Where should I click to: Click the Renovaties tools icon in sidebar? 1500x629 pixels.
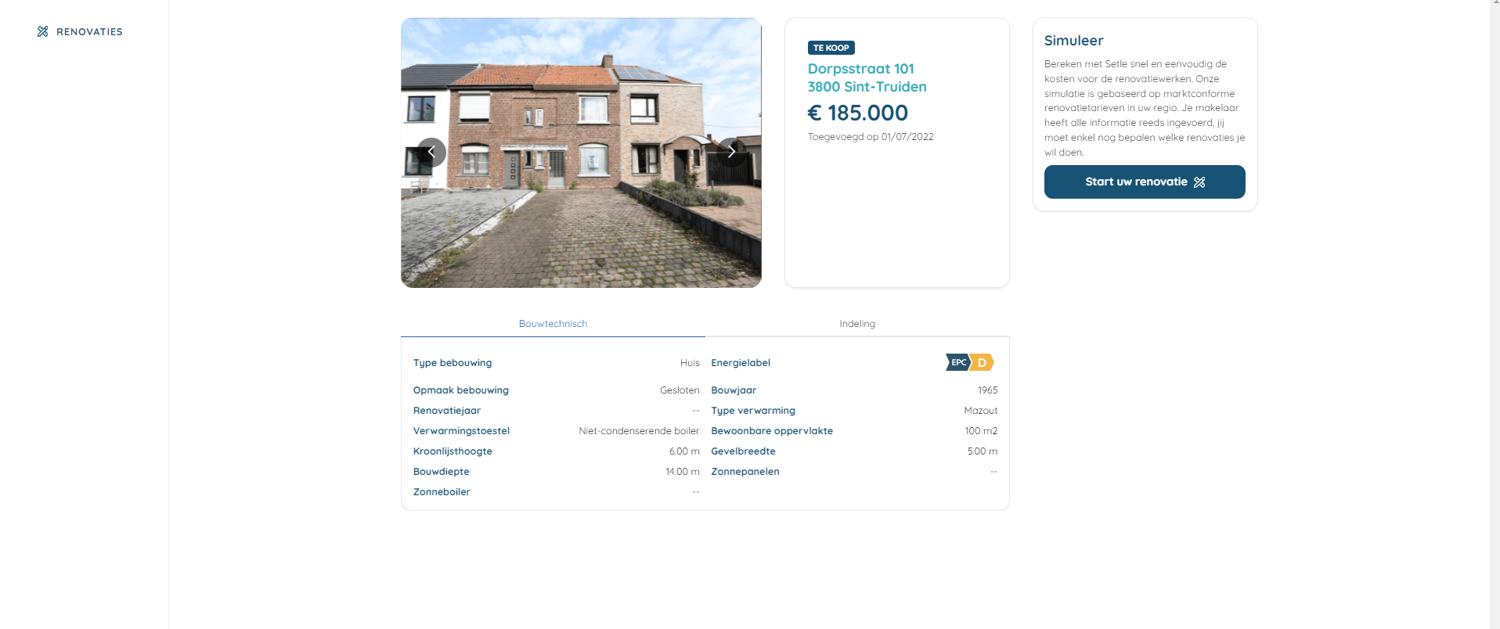tap(42, 32)
